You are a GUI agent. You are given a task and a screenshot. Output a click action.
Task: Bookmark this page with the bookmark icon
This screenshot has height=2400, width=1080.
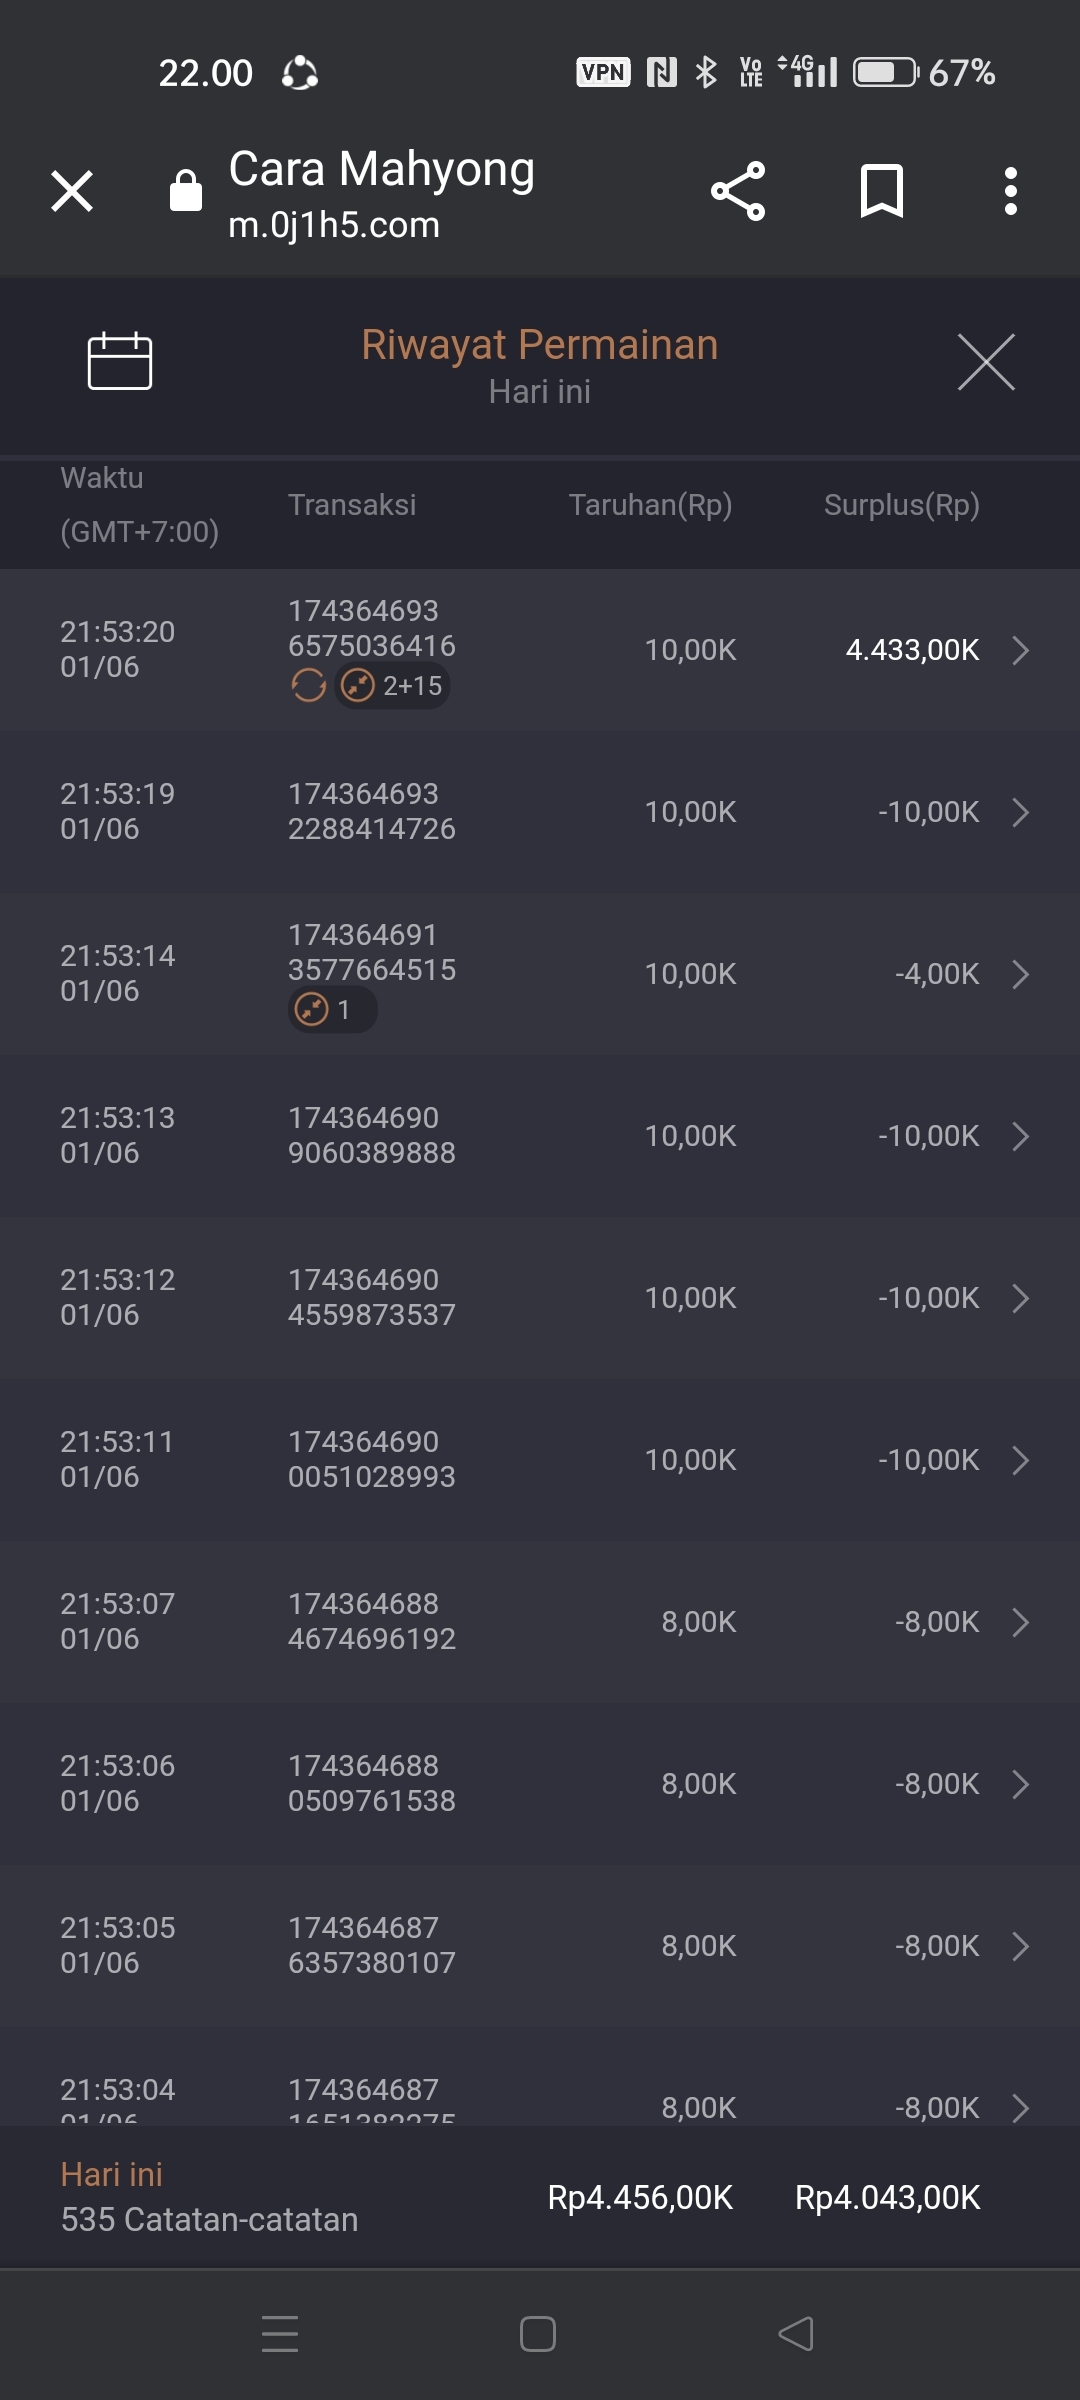pyautogui.click(x=881, y=191)
